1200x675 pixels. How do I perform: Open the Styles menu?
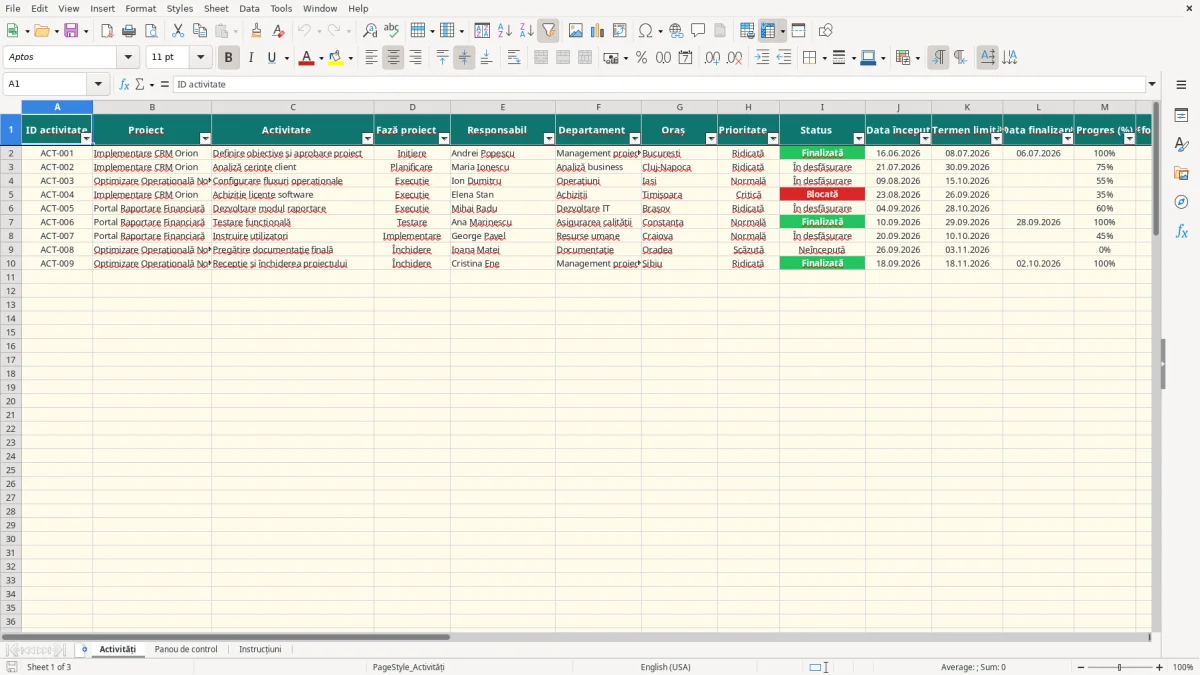(180, 8)
